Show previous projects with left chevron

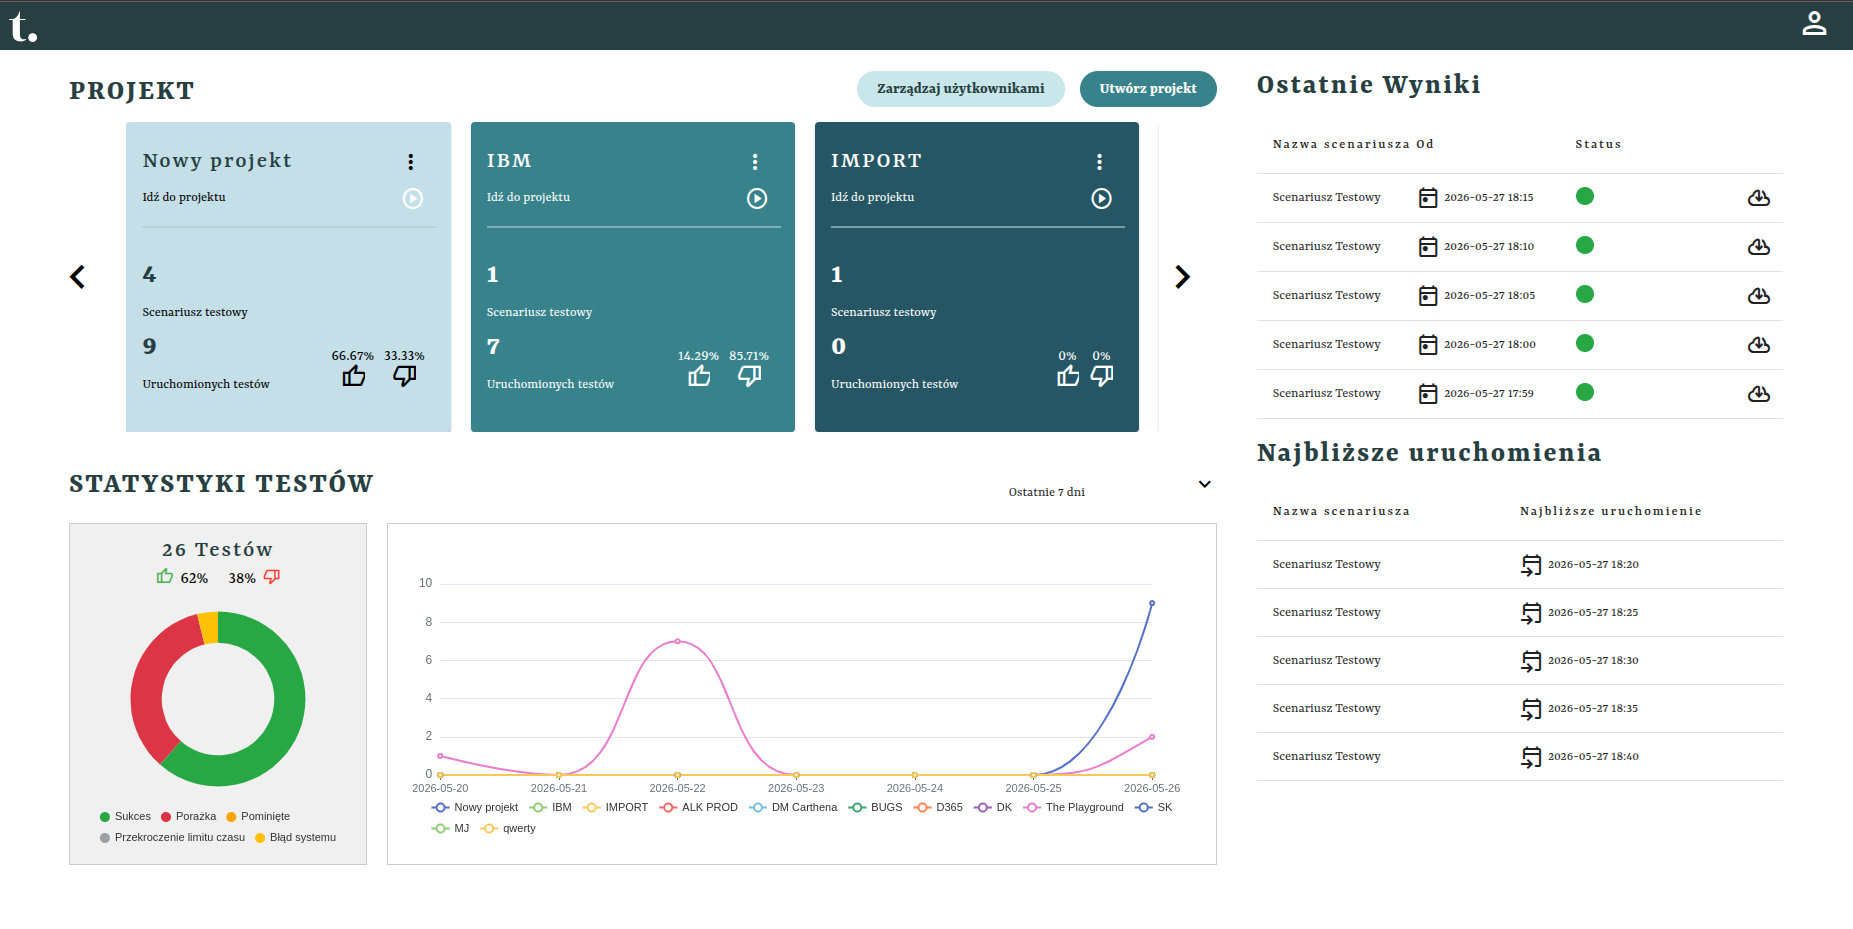(77, 277)
